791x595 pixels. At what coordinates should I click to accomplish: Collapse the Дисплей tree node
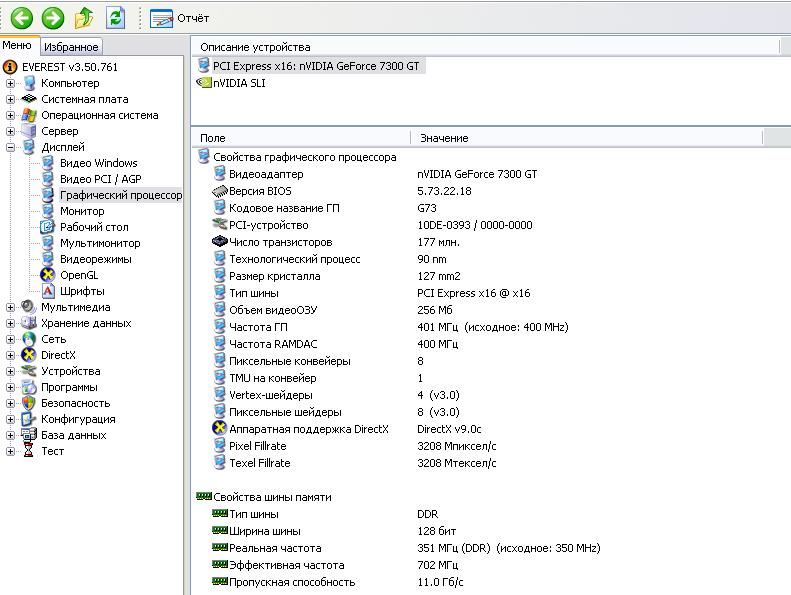[x=10, y=147]
